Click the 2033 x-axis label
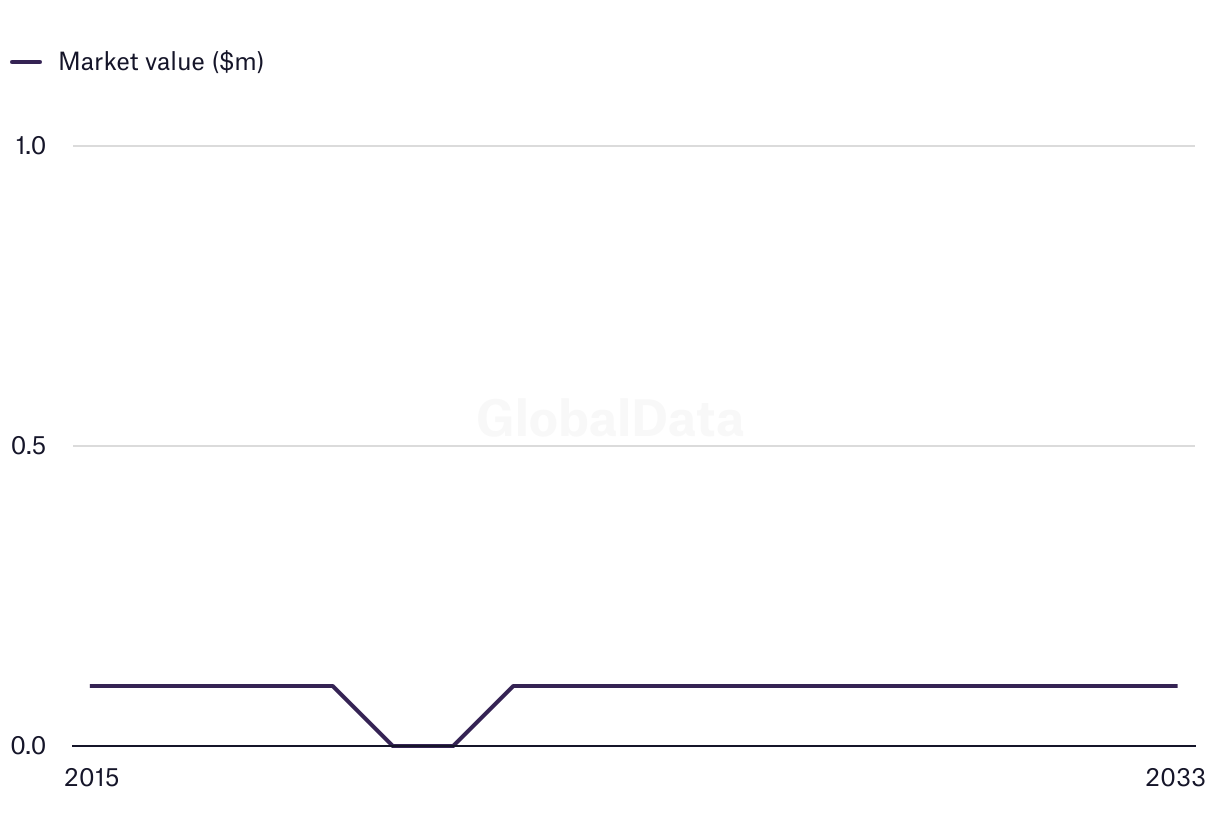 coord(1177,778)
